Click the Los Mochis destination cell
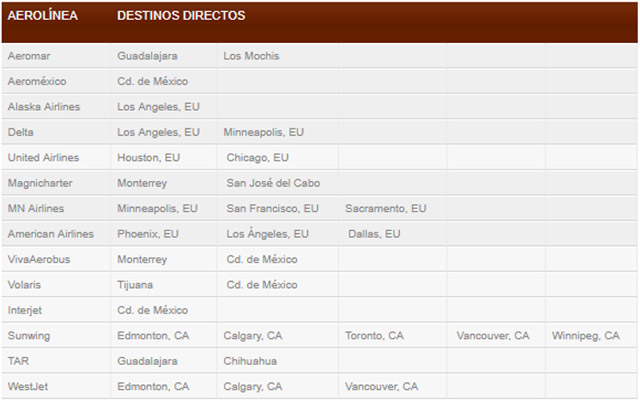 (x=252, y=56)
